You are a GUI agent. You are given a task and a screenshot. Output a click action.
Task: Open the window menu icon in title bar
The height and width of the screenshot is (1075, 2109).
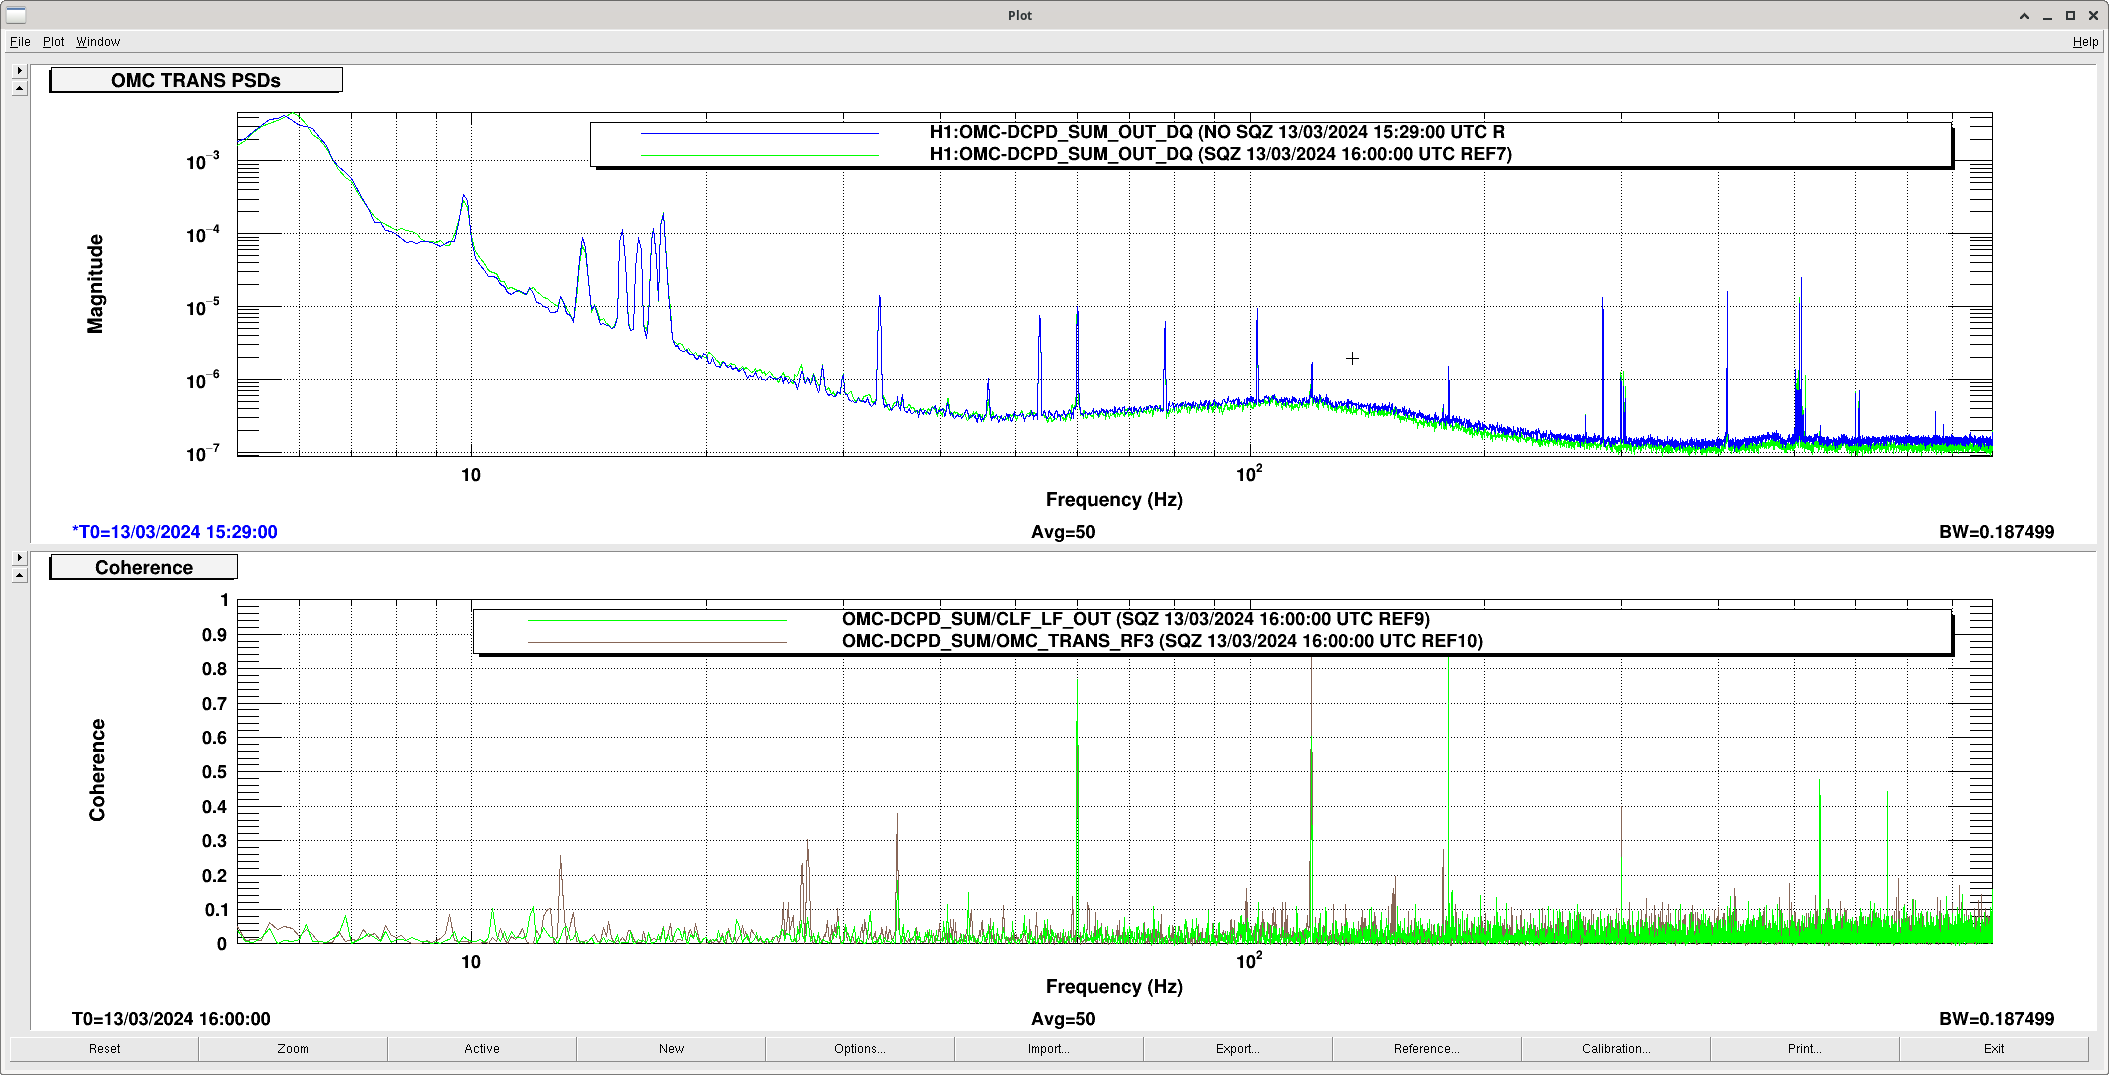point(16,15)
